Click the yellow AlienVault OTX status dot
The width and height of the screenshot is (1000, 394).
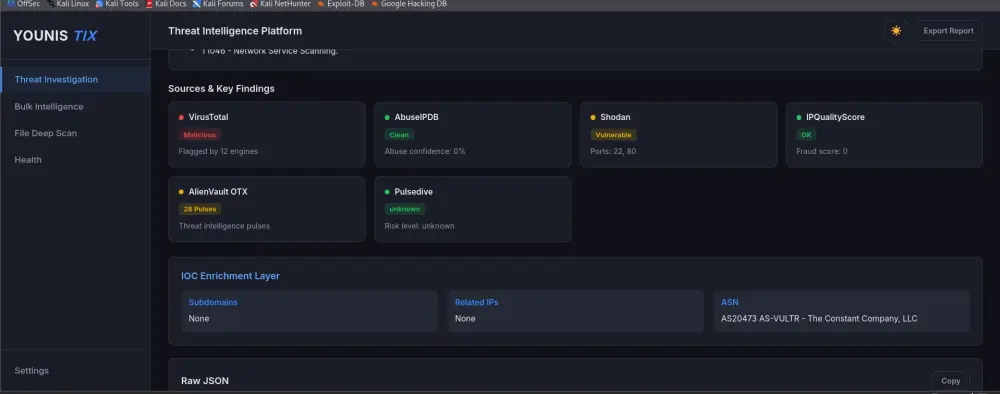pos(181,192)
